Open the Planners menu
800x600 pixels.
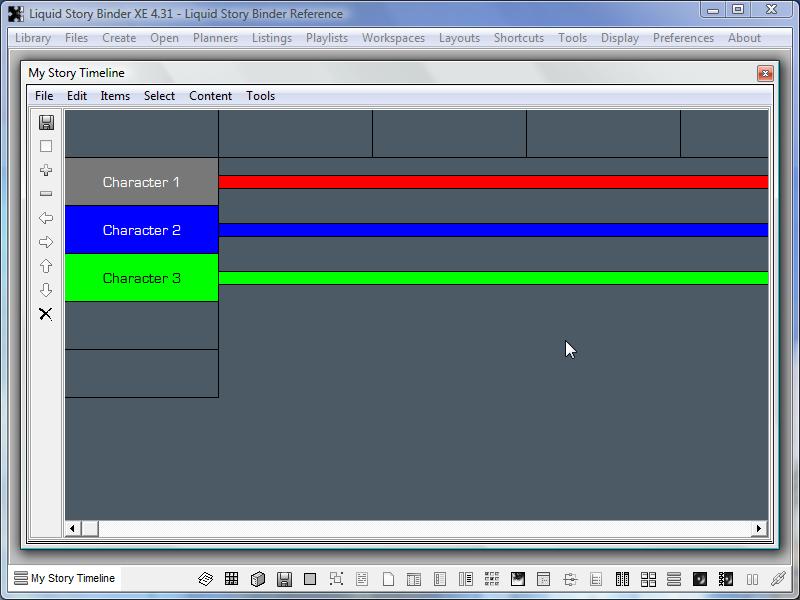[x=215, y=38]
